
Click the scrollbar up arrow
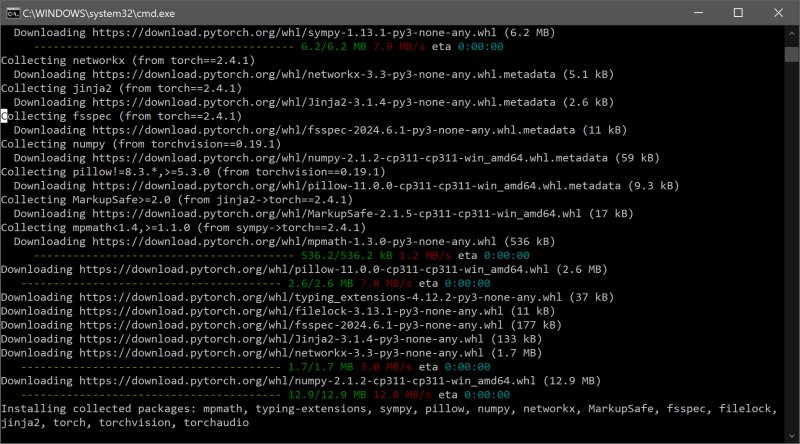[792, 34]
